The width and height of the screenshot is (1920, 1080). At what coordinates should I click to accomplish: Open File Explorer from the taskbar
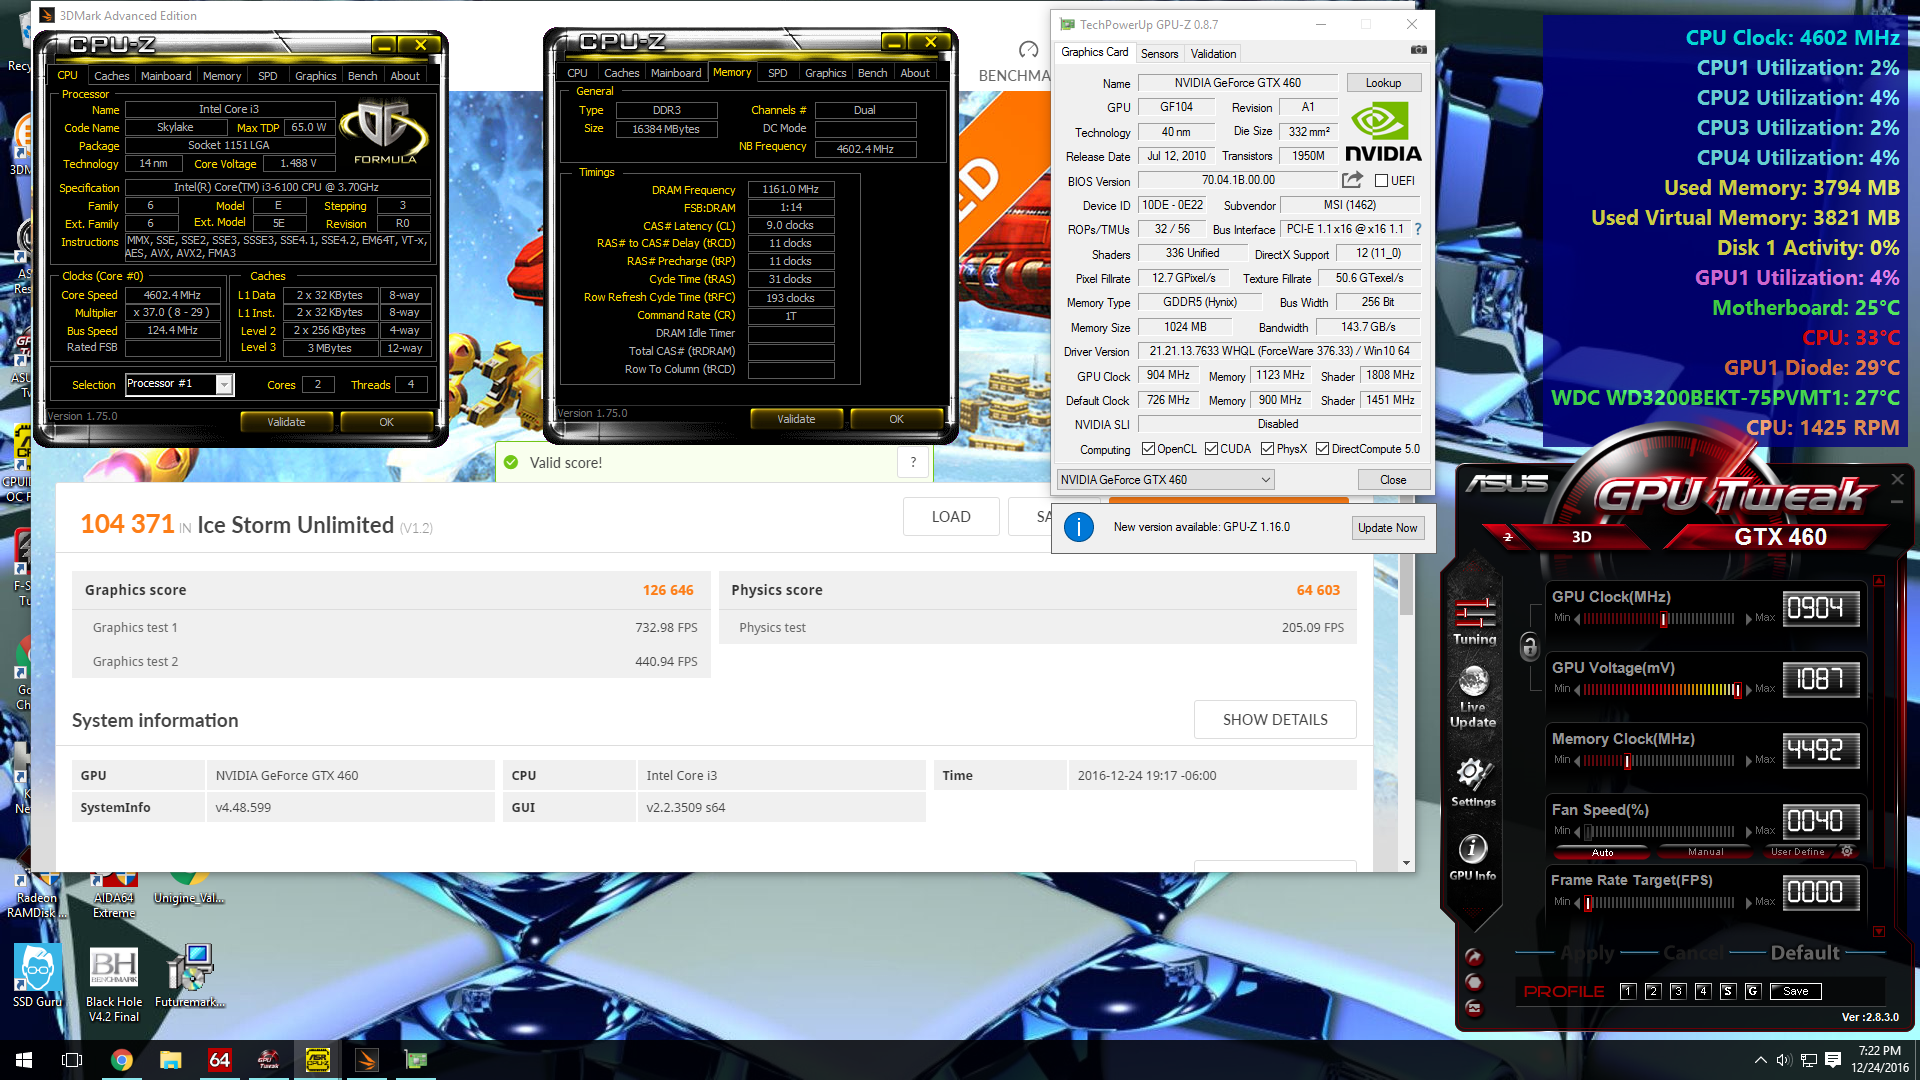tap(170, 1060)
